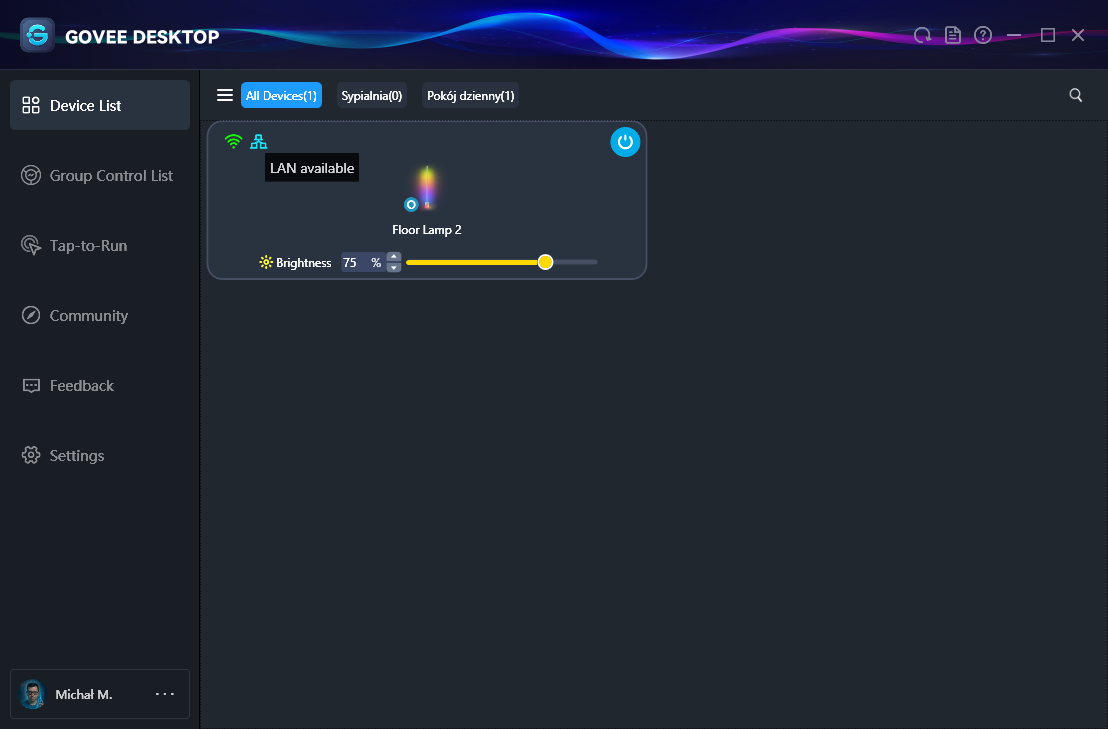
Task: Open the Group Control List page
Action: coord(100,175)
